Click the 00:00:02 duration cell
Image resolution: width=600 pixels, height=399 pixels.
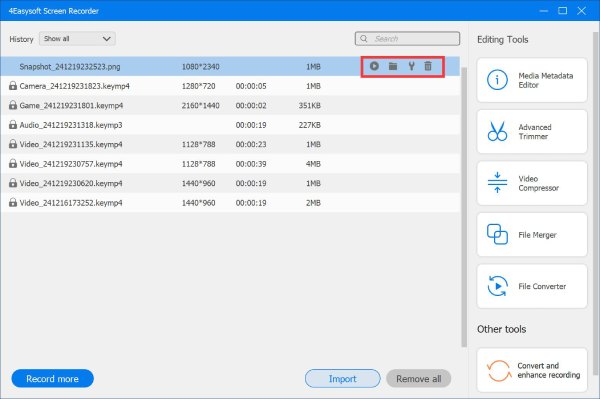point(251,106)
